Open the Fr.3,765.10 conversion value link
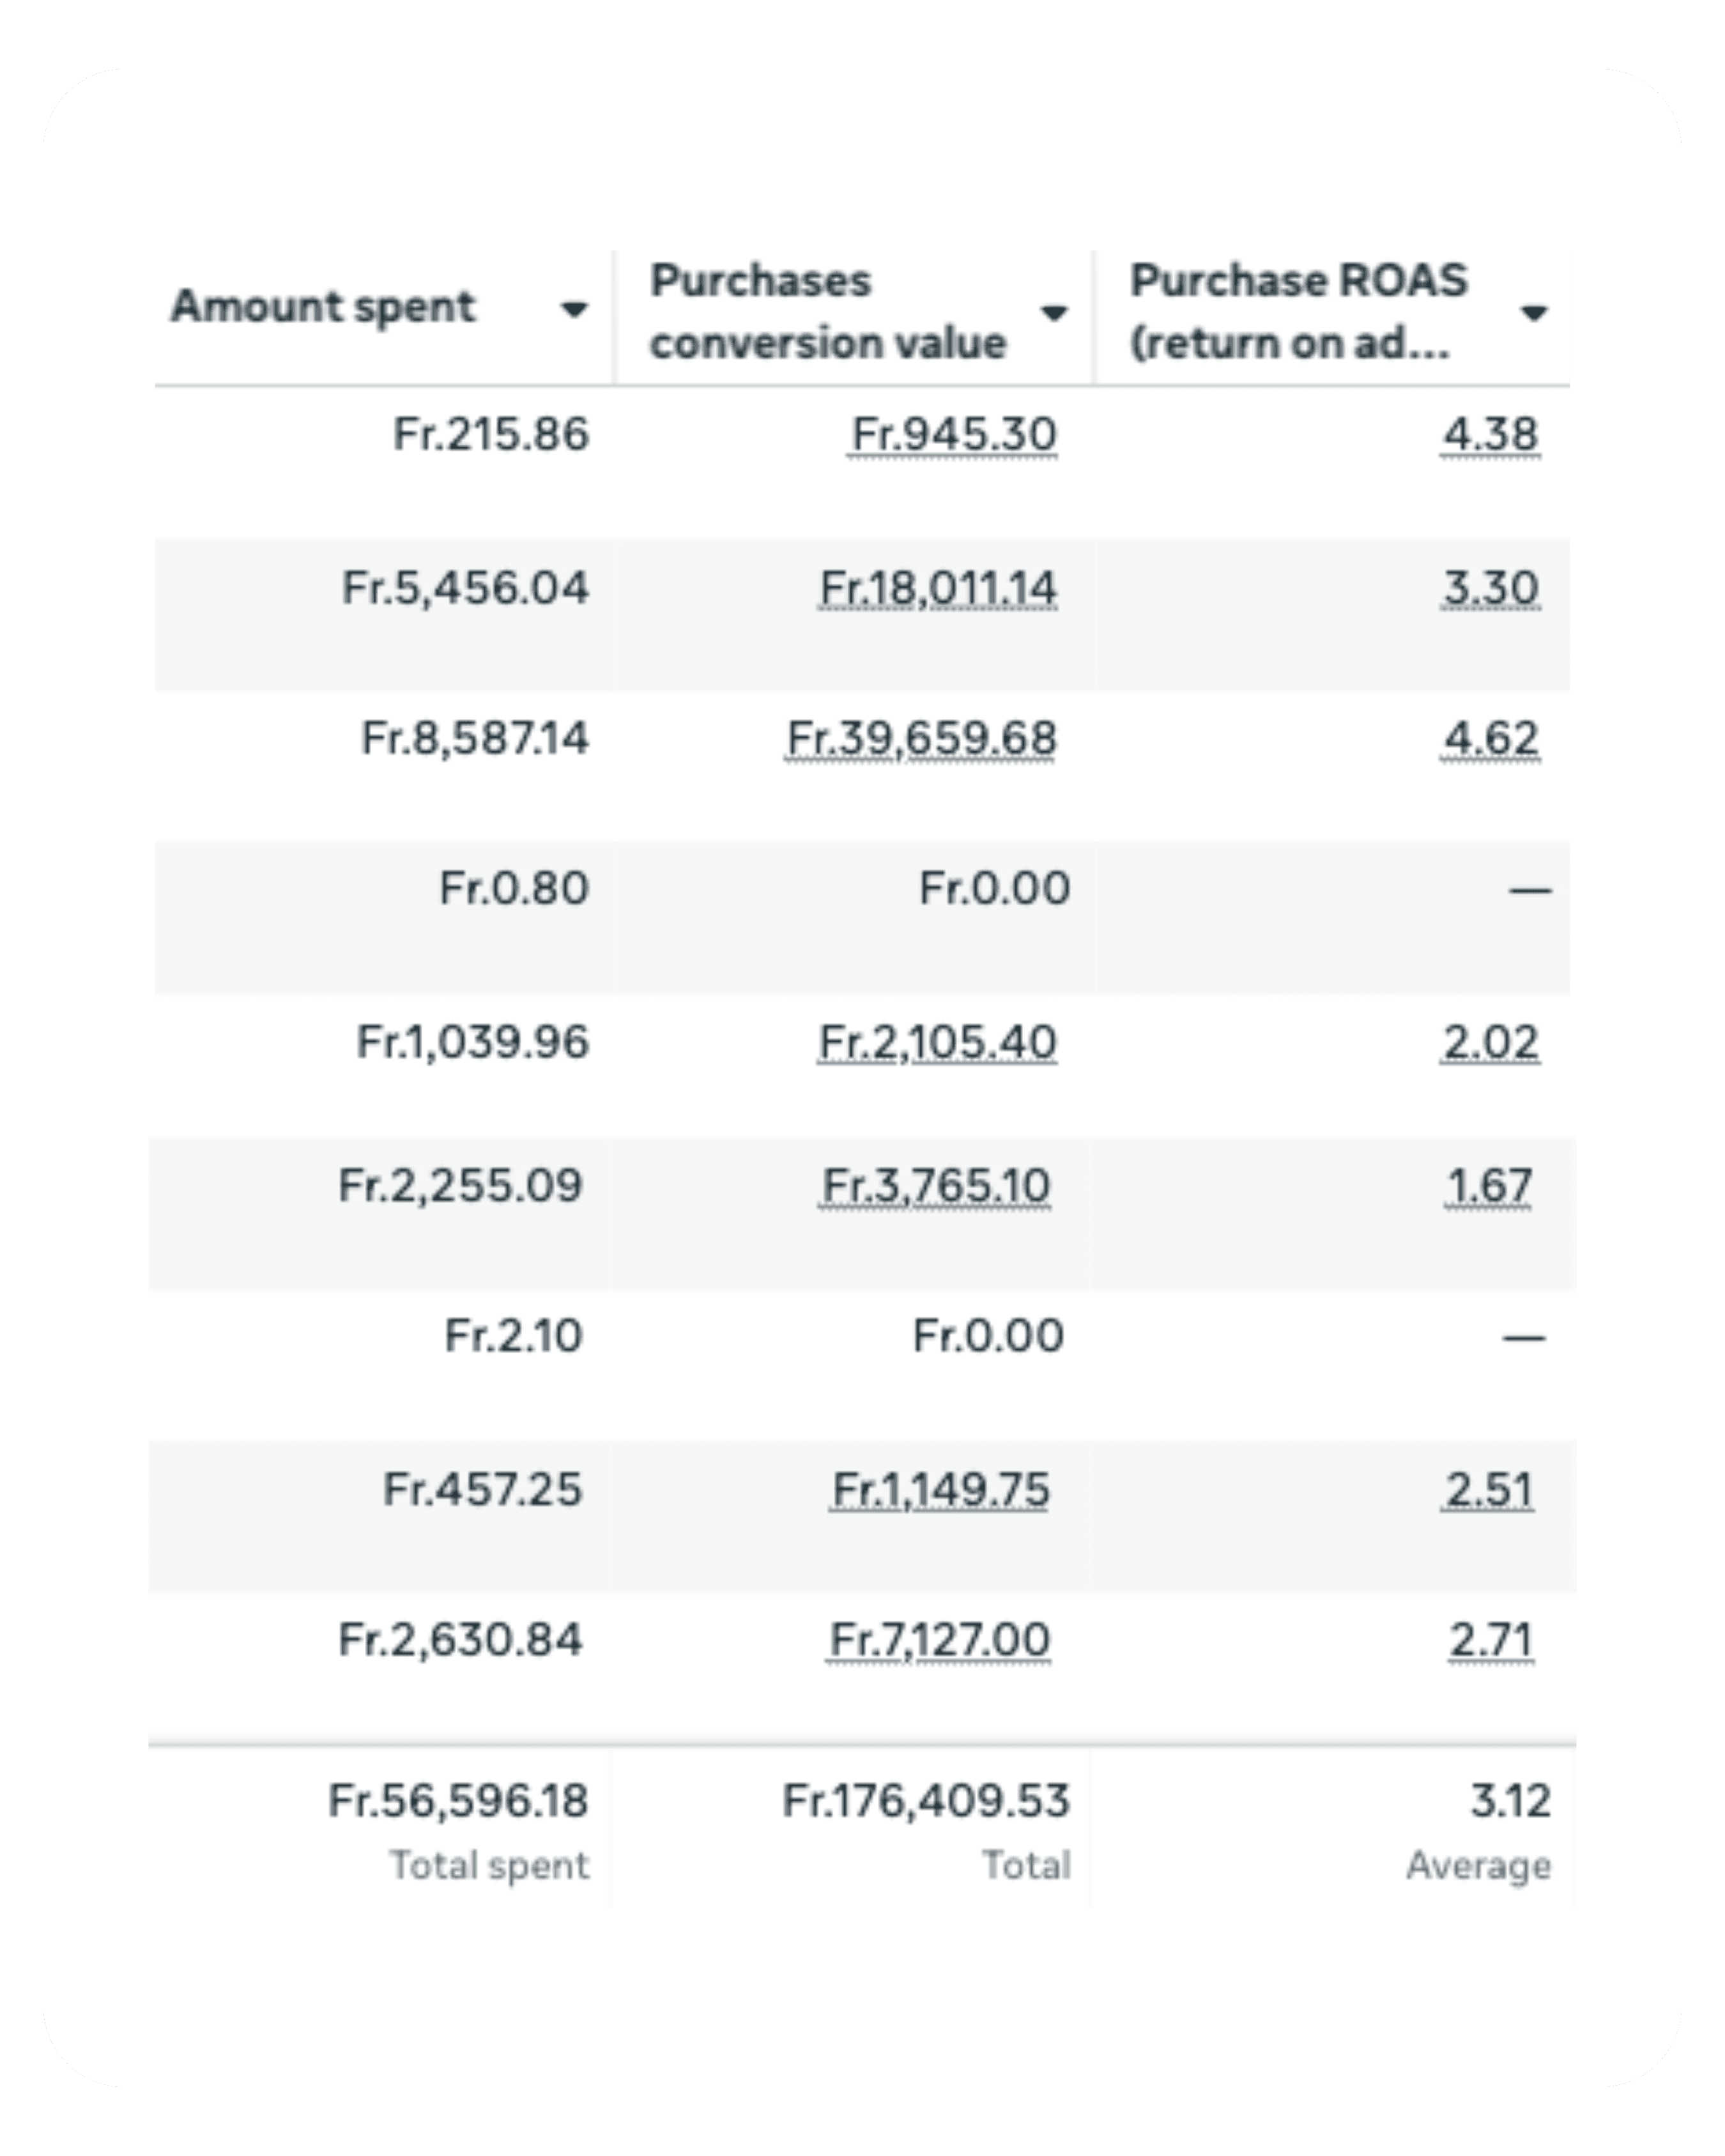1725x2156 pixels. (935, 1186)
